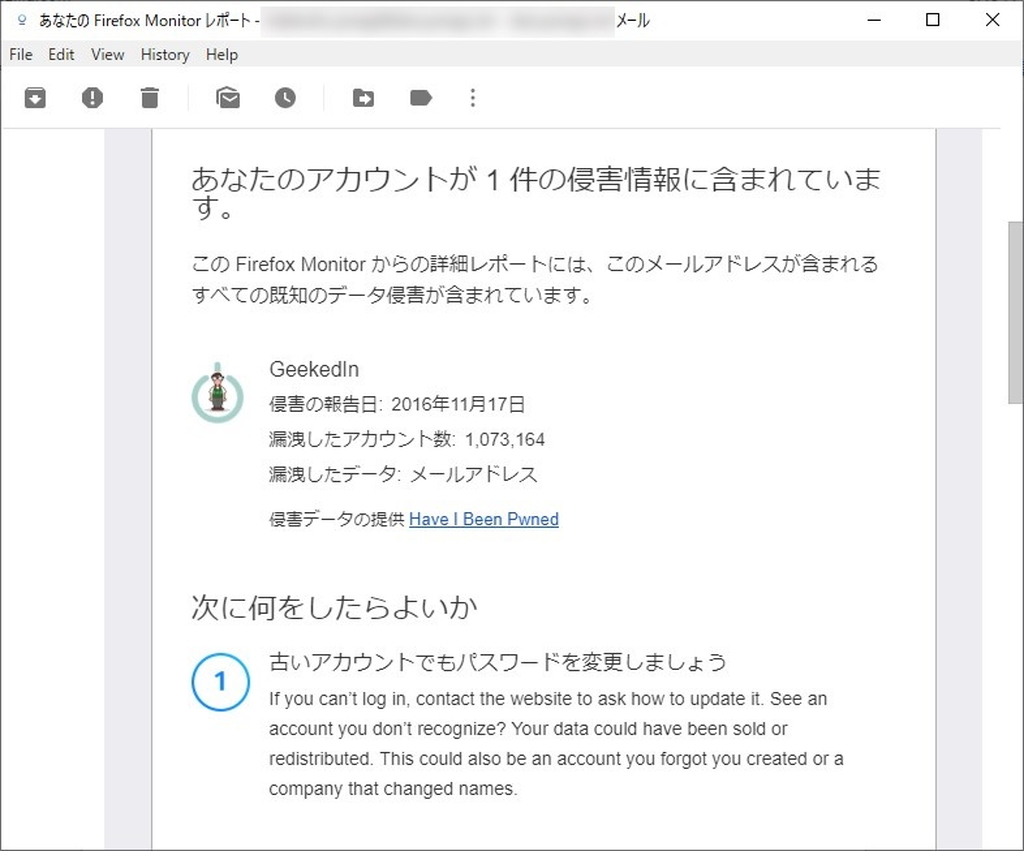Snooze this email with the clock icon

click(x=285, y=97)
